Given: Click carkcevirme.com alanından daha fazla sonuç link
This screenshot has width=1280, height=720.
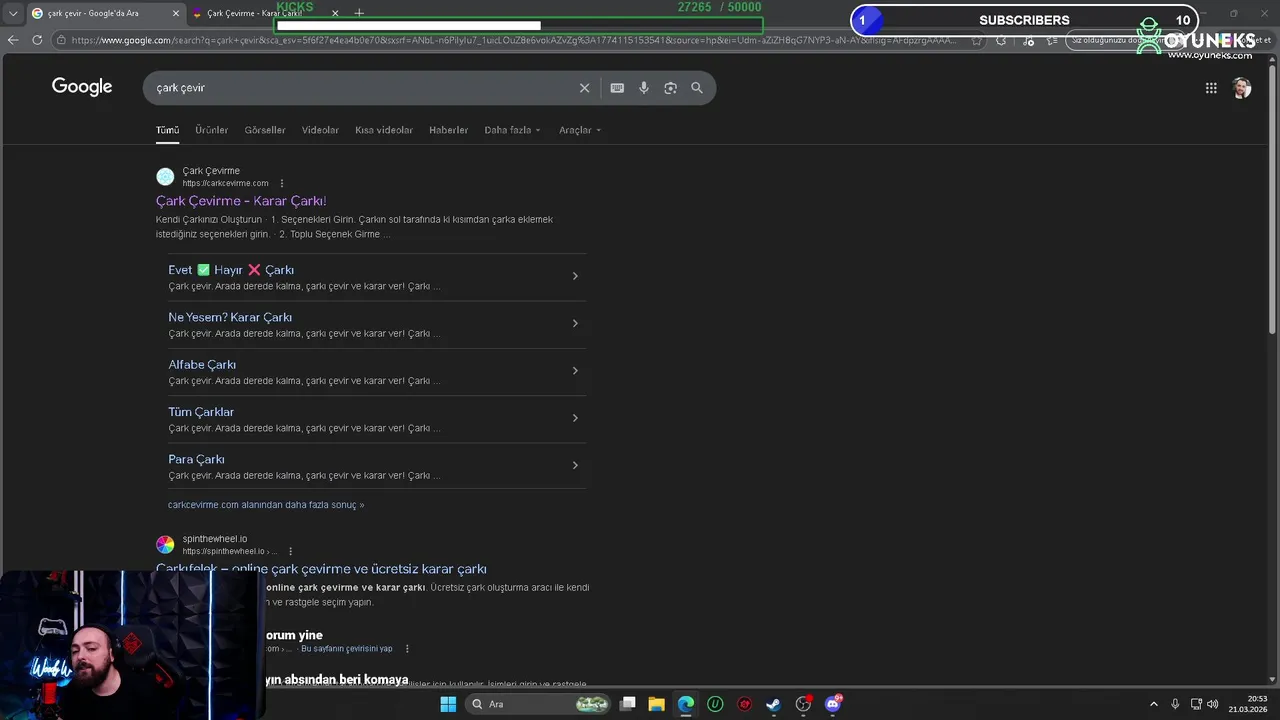Looking at the screenshot, I should 266,505.
